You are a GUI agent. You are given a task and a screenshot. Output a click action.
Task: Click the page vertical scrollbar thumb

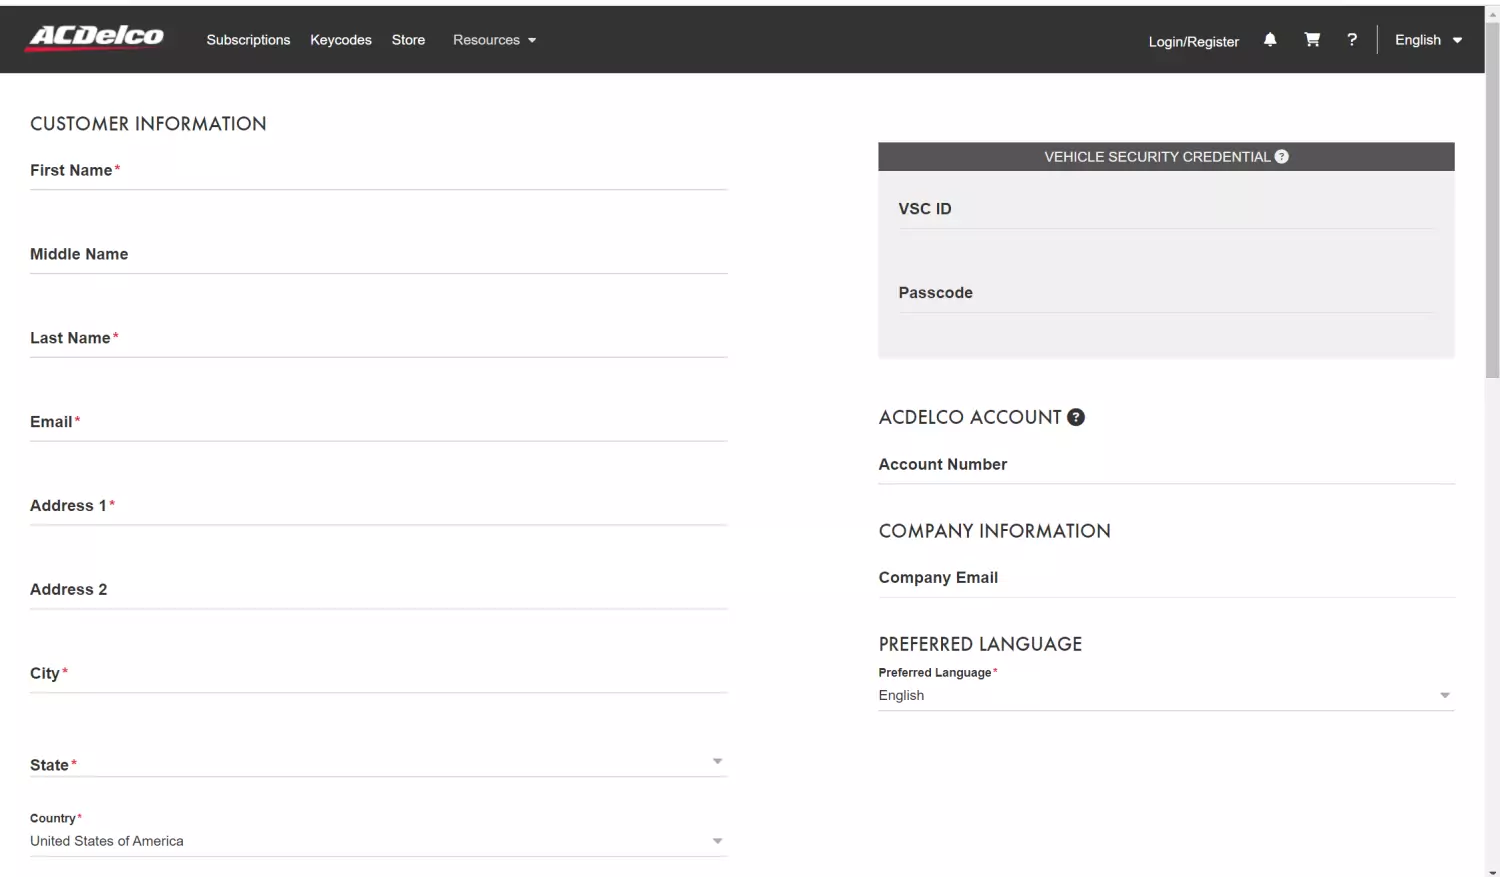(1492, 200)
